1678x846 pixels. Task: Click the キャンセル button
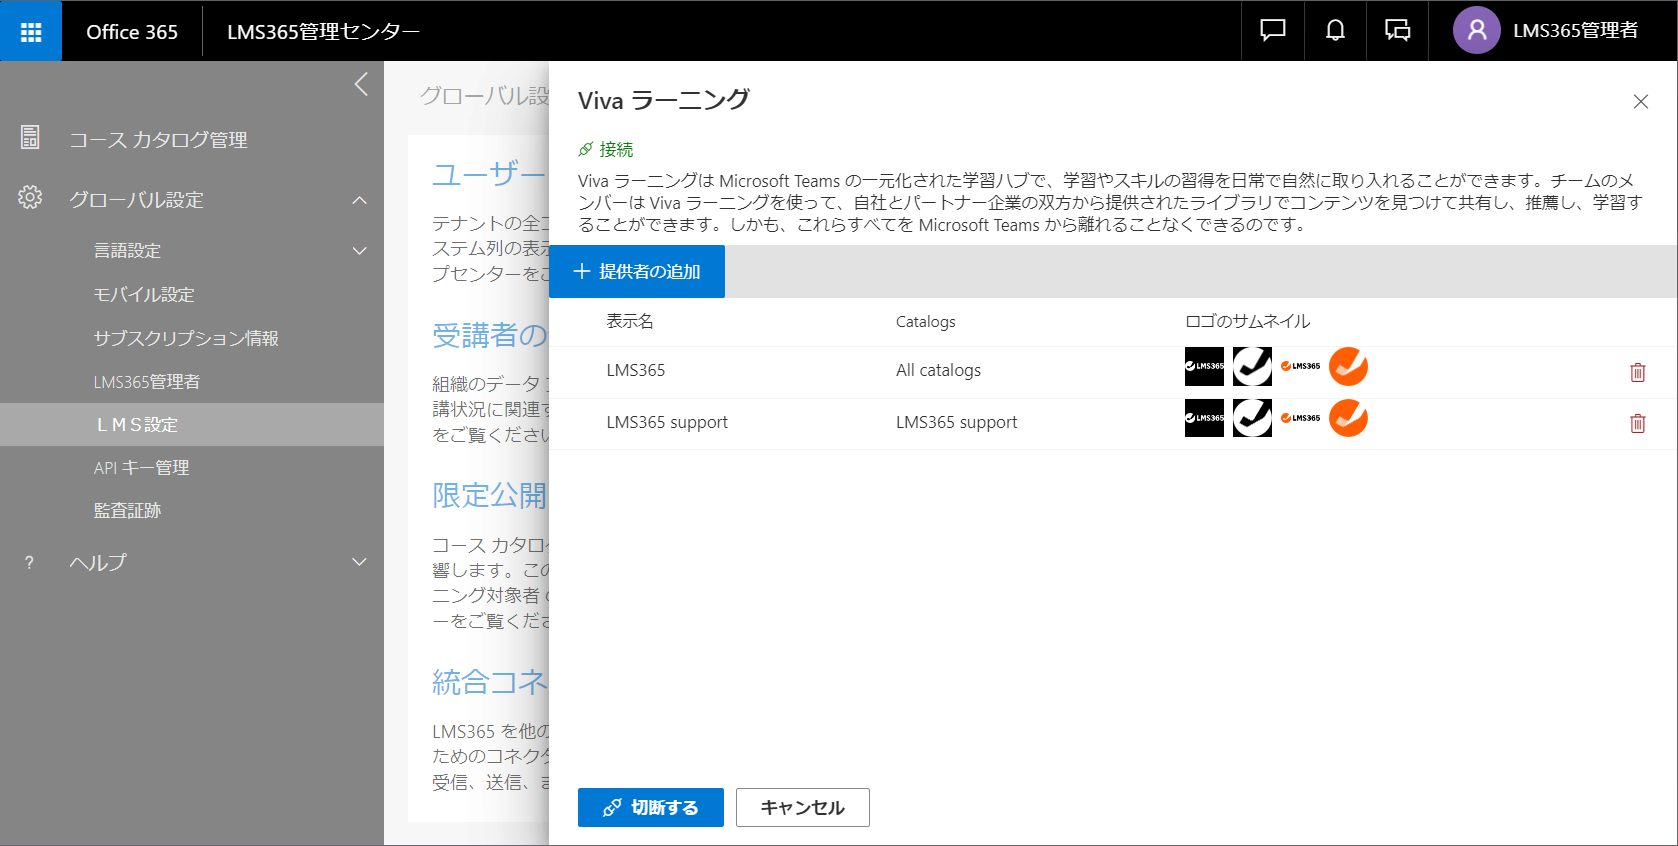tap(803, 807)
